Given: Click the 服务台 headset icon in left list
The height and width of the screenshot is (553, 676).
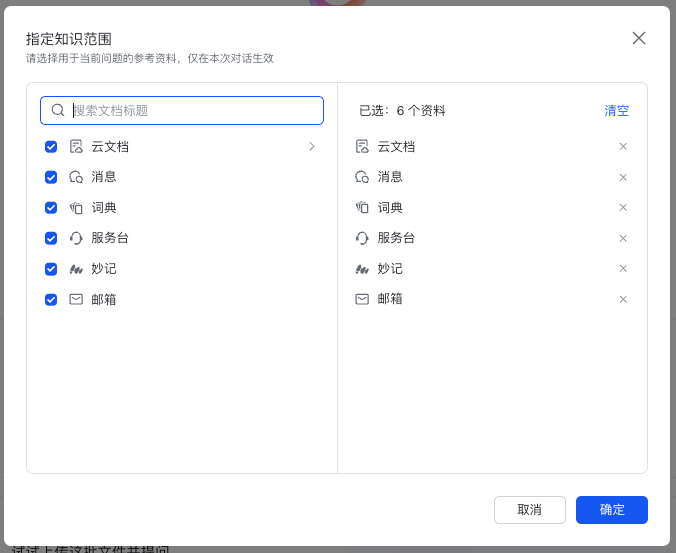Looking at the screenshot, I should point(76,238).
